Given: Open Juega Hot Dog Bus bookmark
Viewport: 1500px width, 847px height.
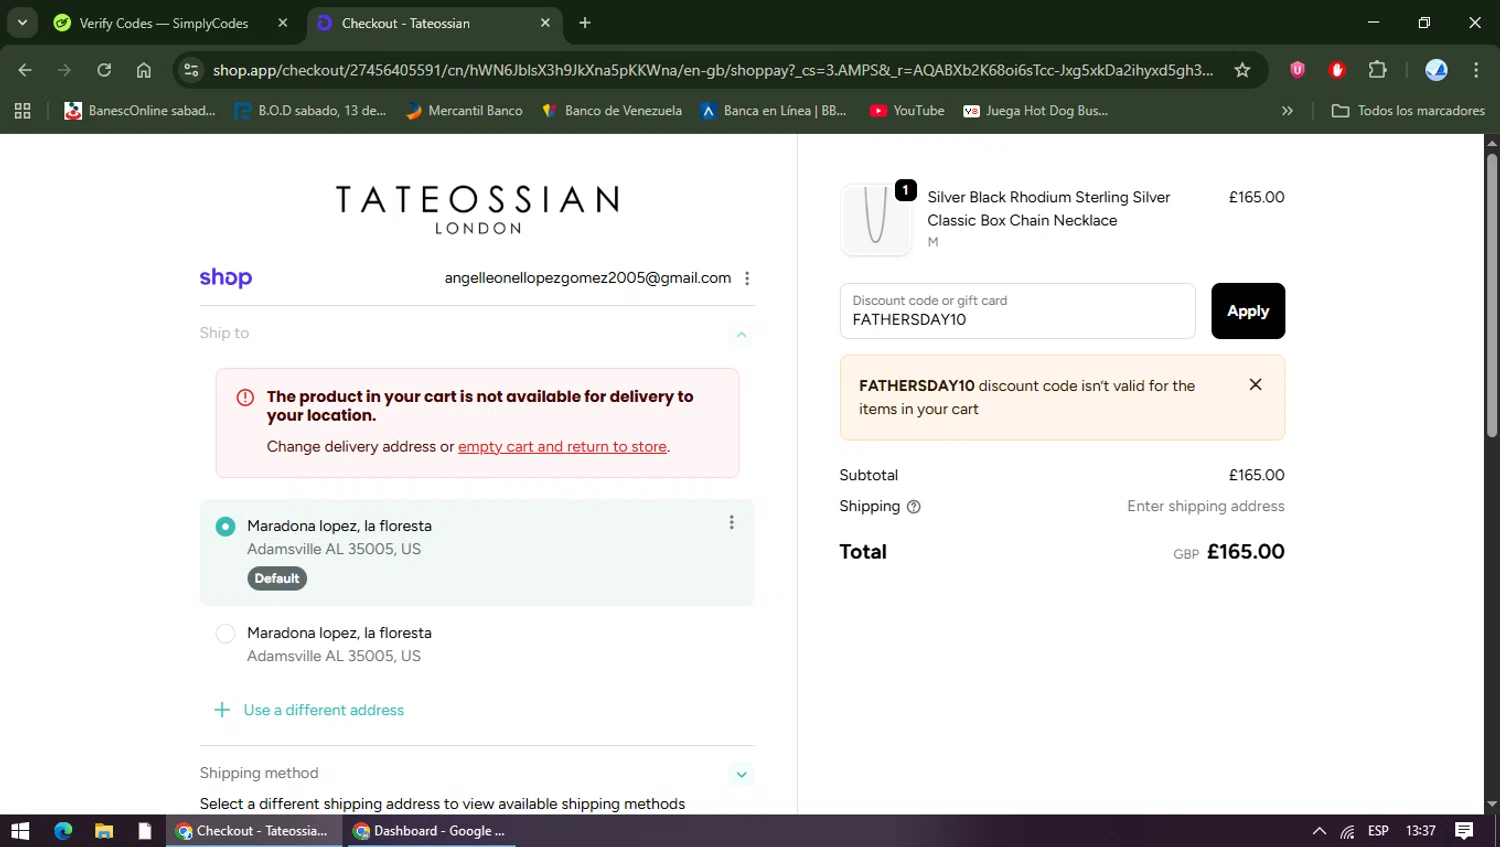Looking at the screenshot, I should point(1035,111).
